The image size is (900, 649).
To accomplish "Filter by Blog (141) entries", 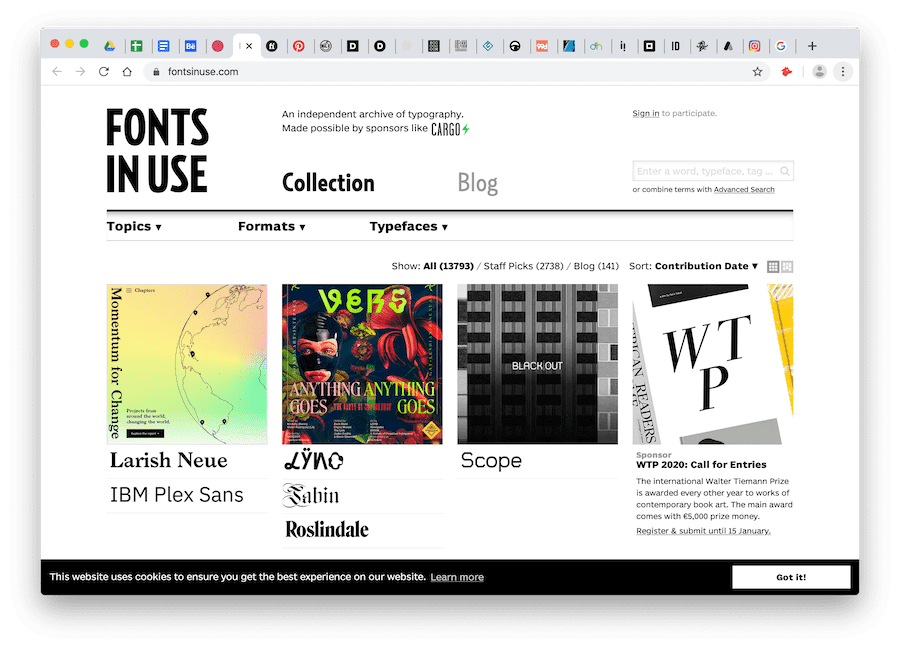I will [596, 266].
